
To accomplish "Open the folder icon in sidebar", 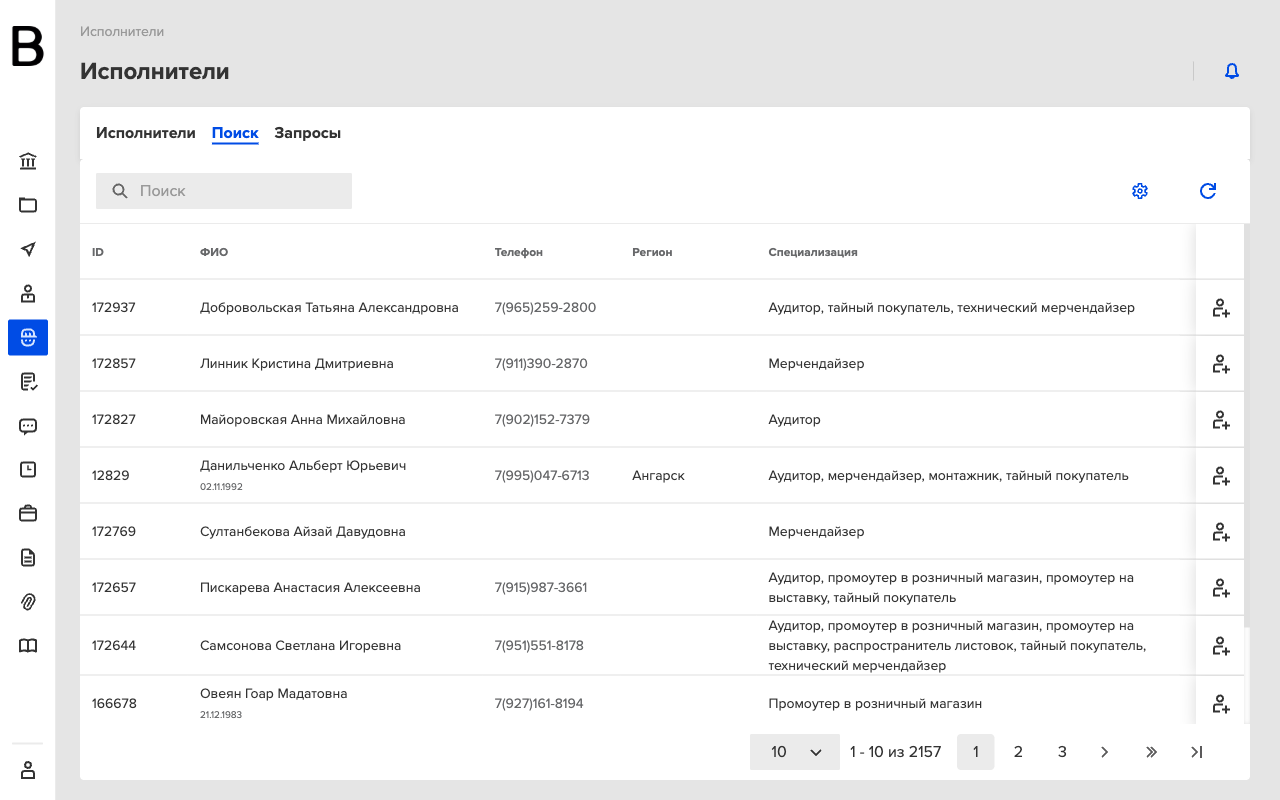I will (x=28, y=205).
